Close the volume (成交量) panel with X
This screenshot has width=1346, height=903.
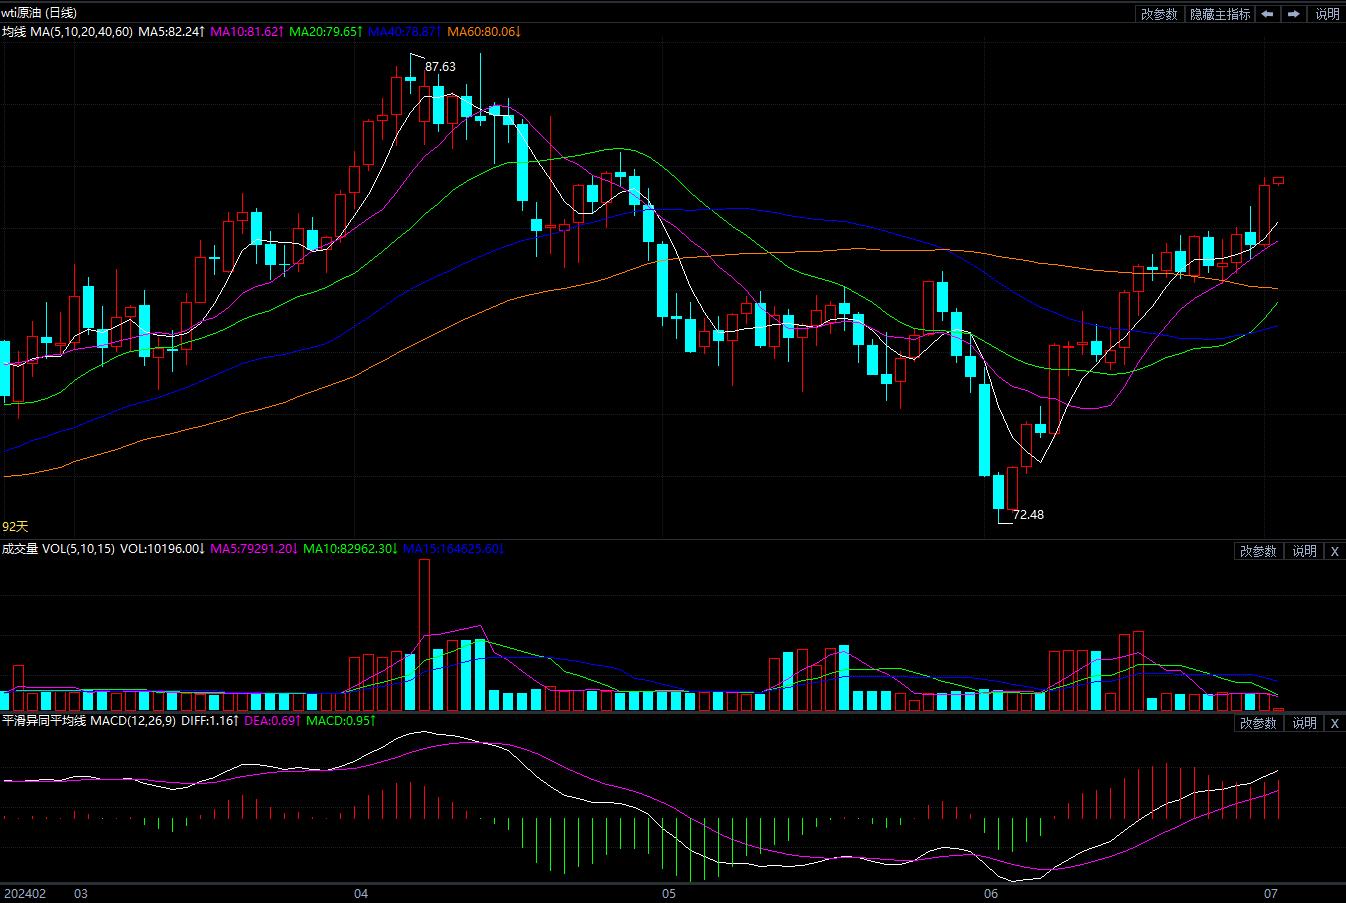pyautogui.click(x=1334, y=551)
